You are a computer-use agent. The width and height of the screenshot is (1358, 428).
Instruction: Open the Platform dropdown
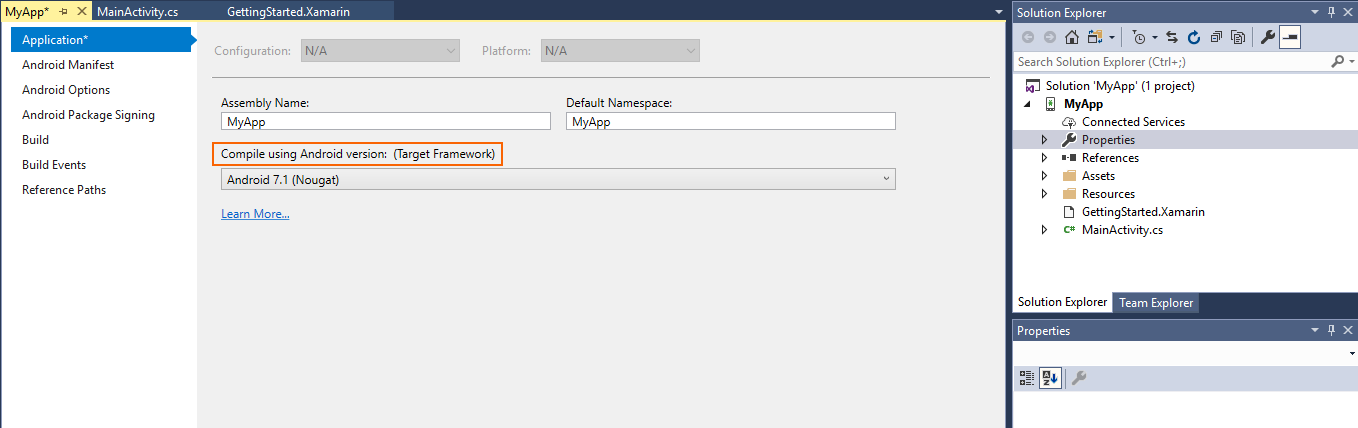(x=620, y=50)
